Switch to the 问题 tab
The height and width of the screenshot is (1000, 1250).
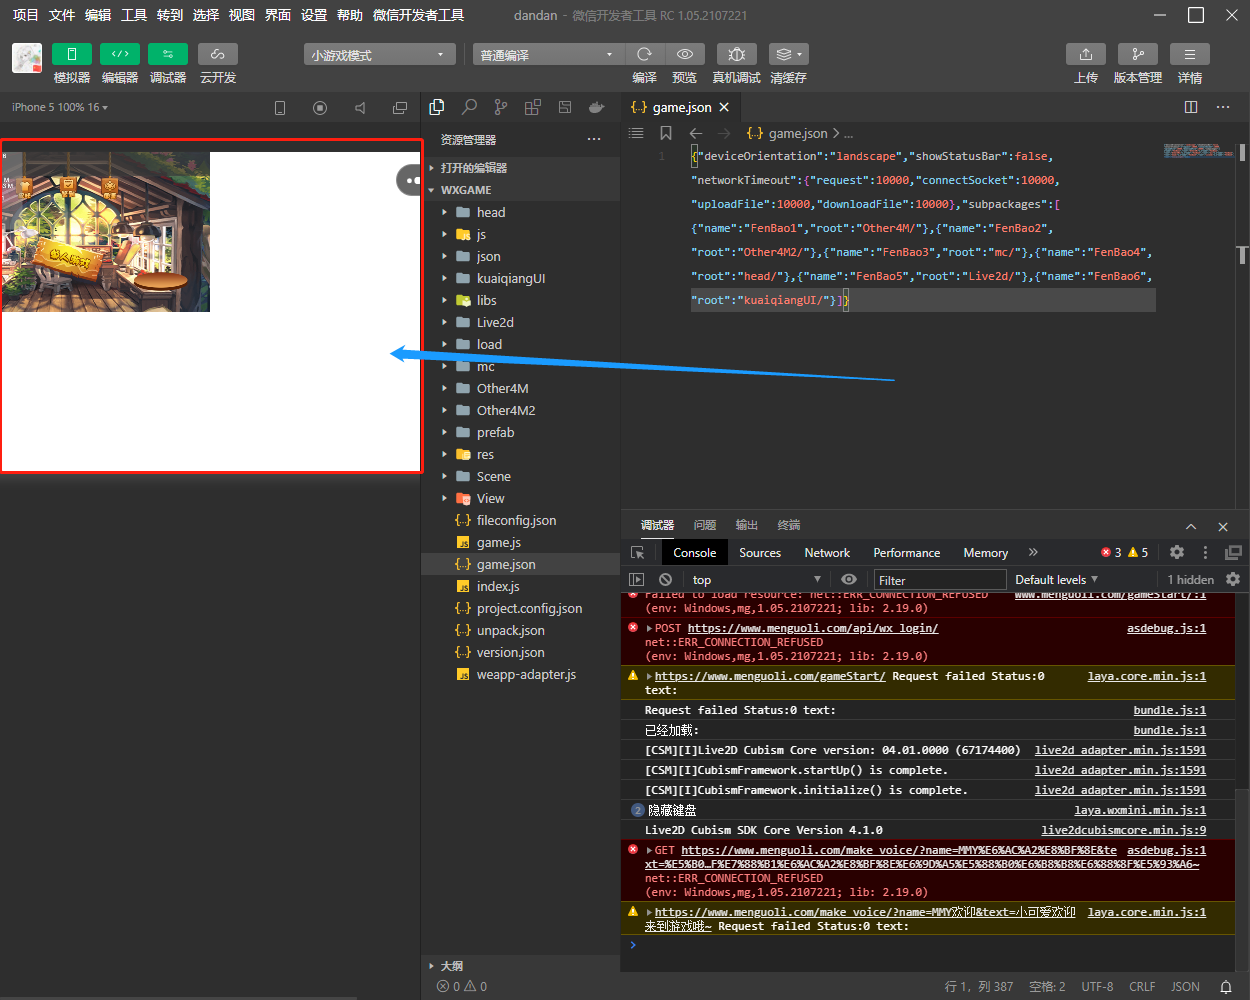705,525
